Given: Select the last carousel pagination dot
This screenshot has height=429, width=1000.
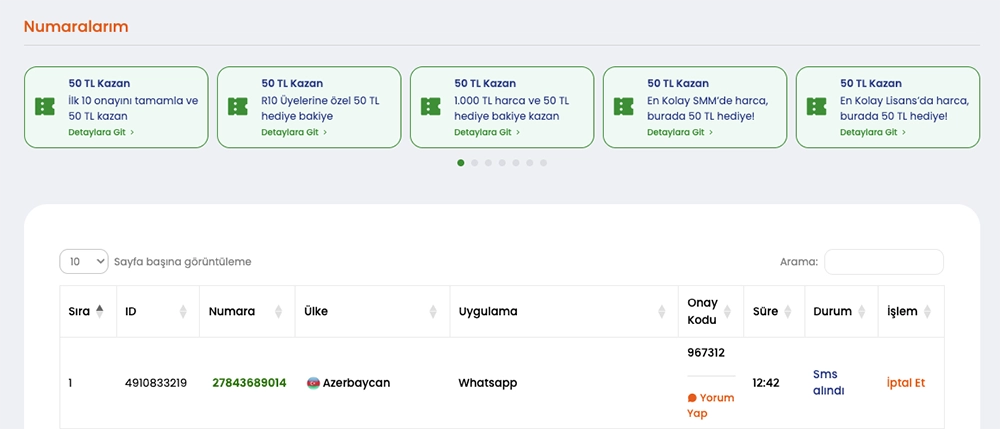Looking at the screenshot, I should (x=543, y=162).
